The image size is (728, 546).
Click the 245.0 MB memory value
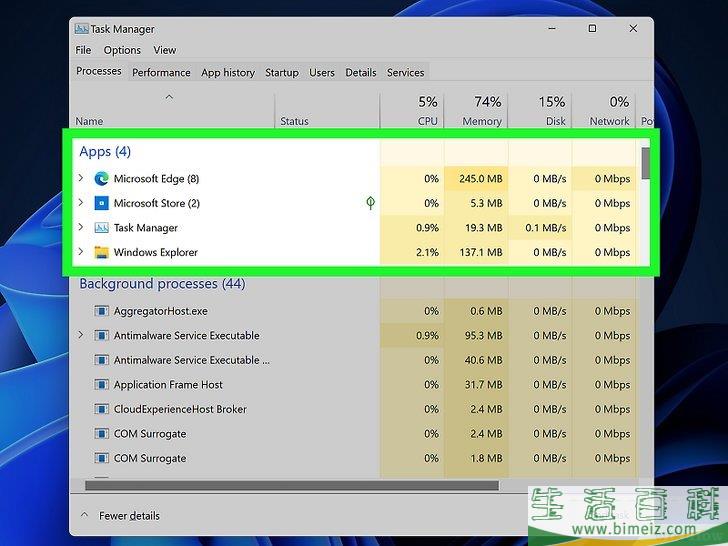(481, 179)
